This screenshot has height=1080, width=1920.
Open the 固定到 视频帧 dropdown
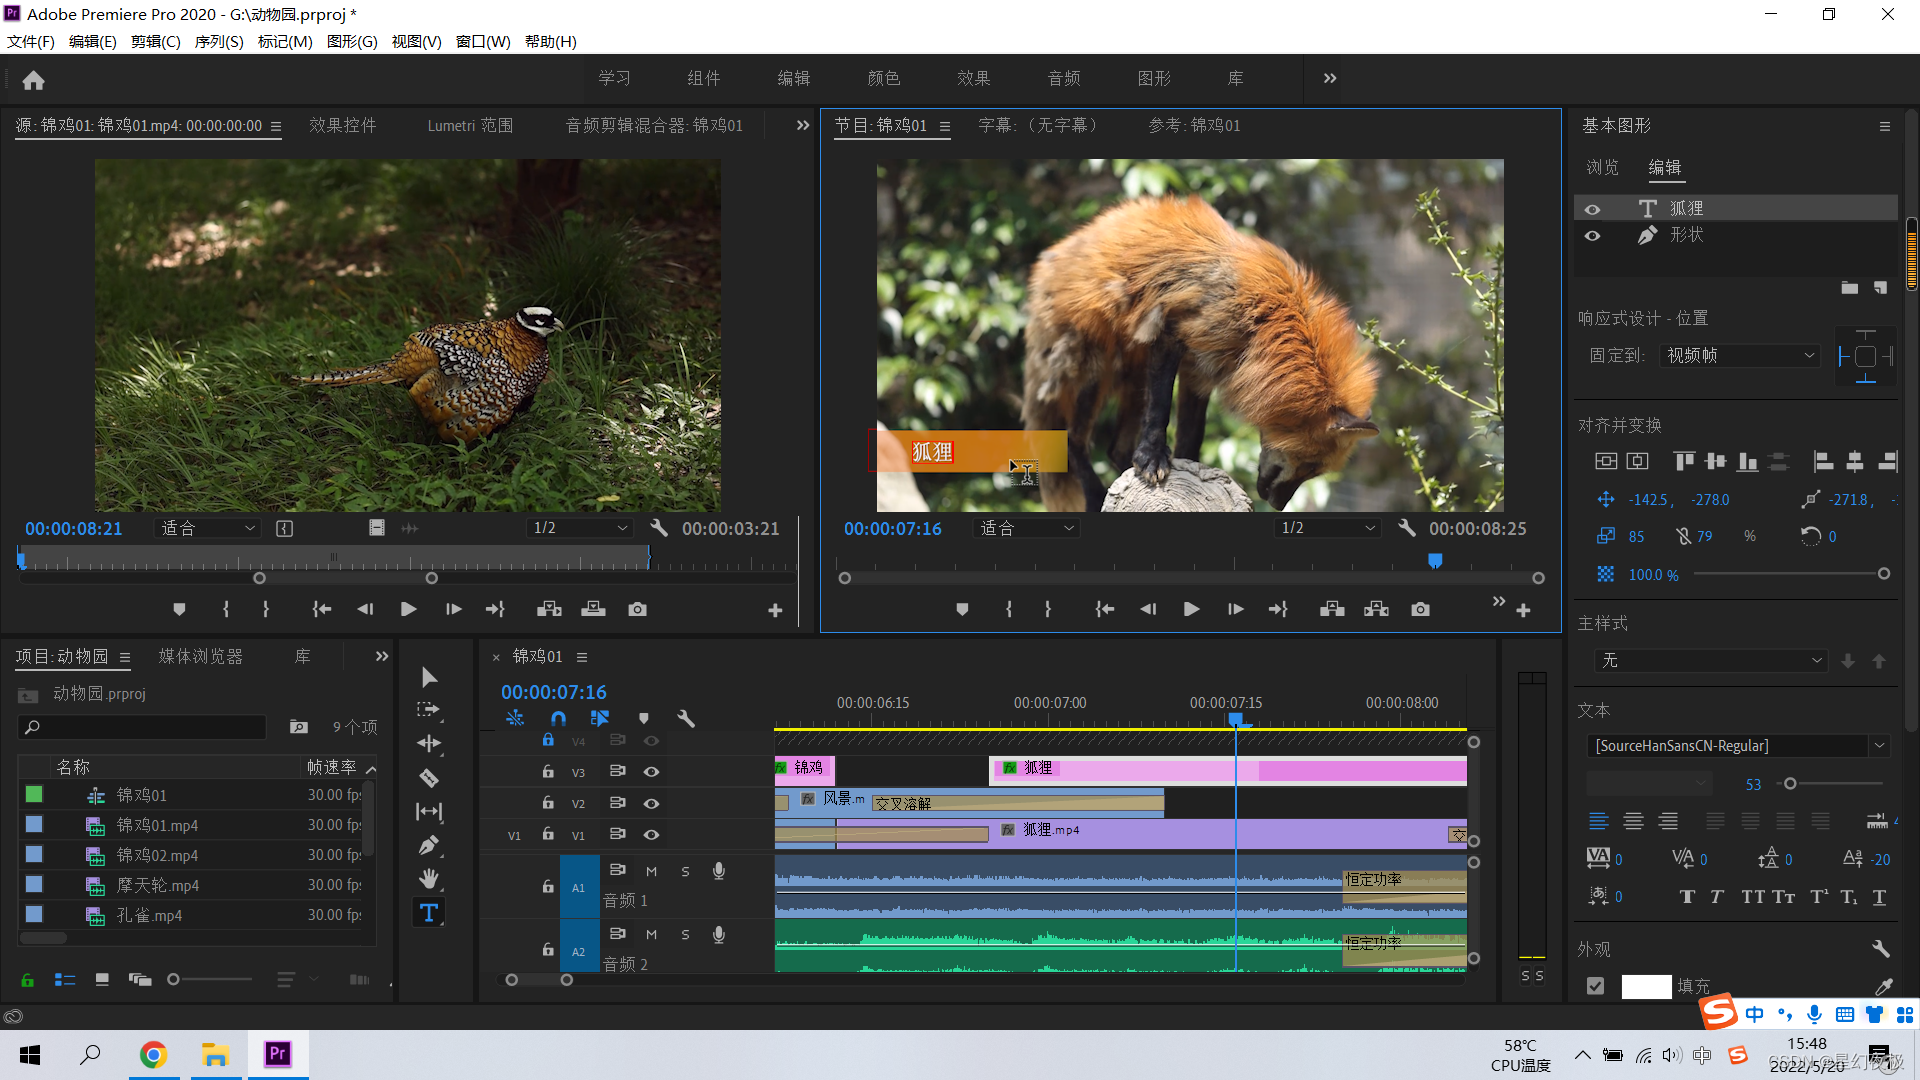pos(1739,356)
